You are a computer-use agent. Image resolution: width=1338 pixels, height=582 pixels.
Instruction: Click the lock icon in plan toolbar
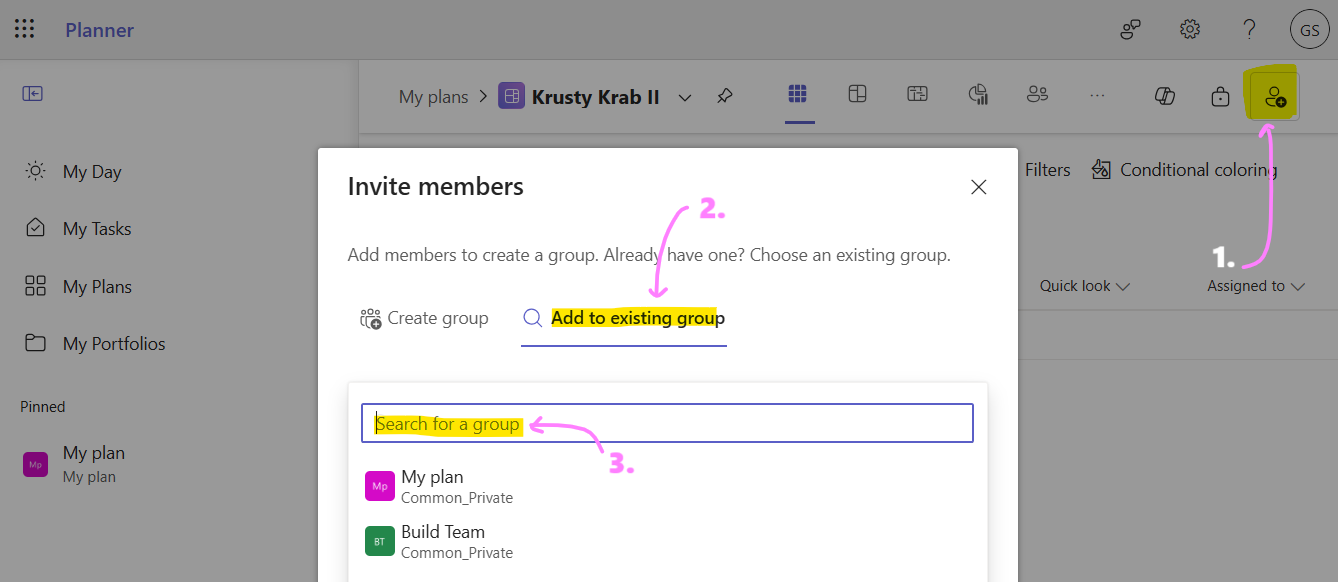(1220, 96)
